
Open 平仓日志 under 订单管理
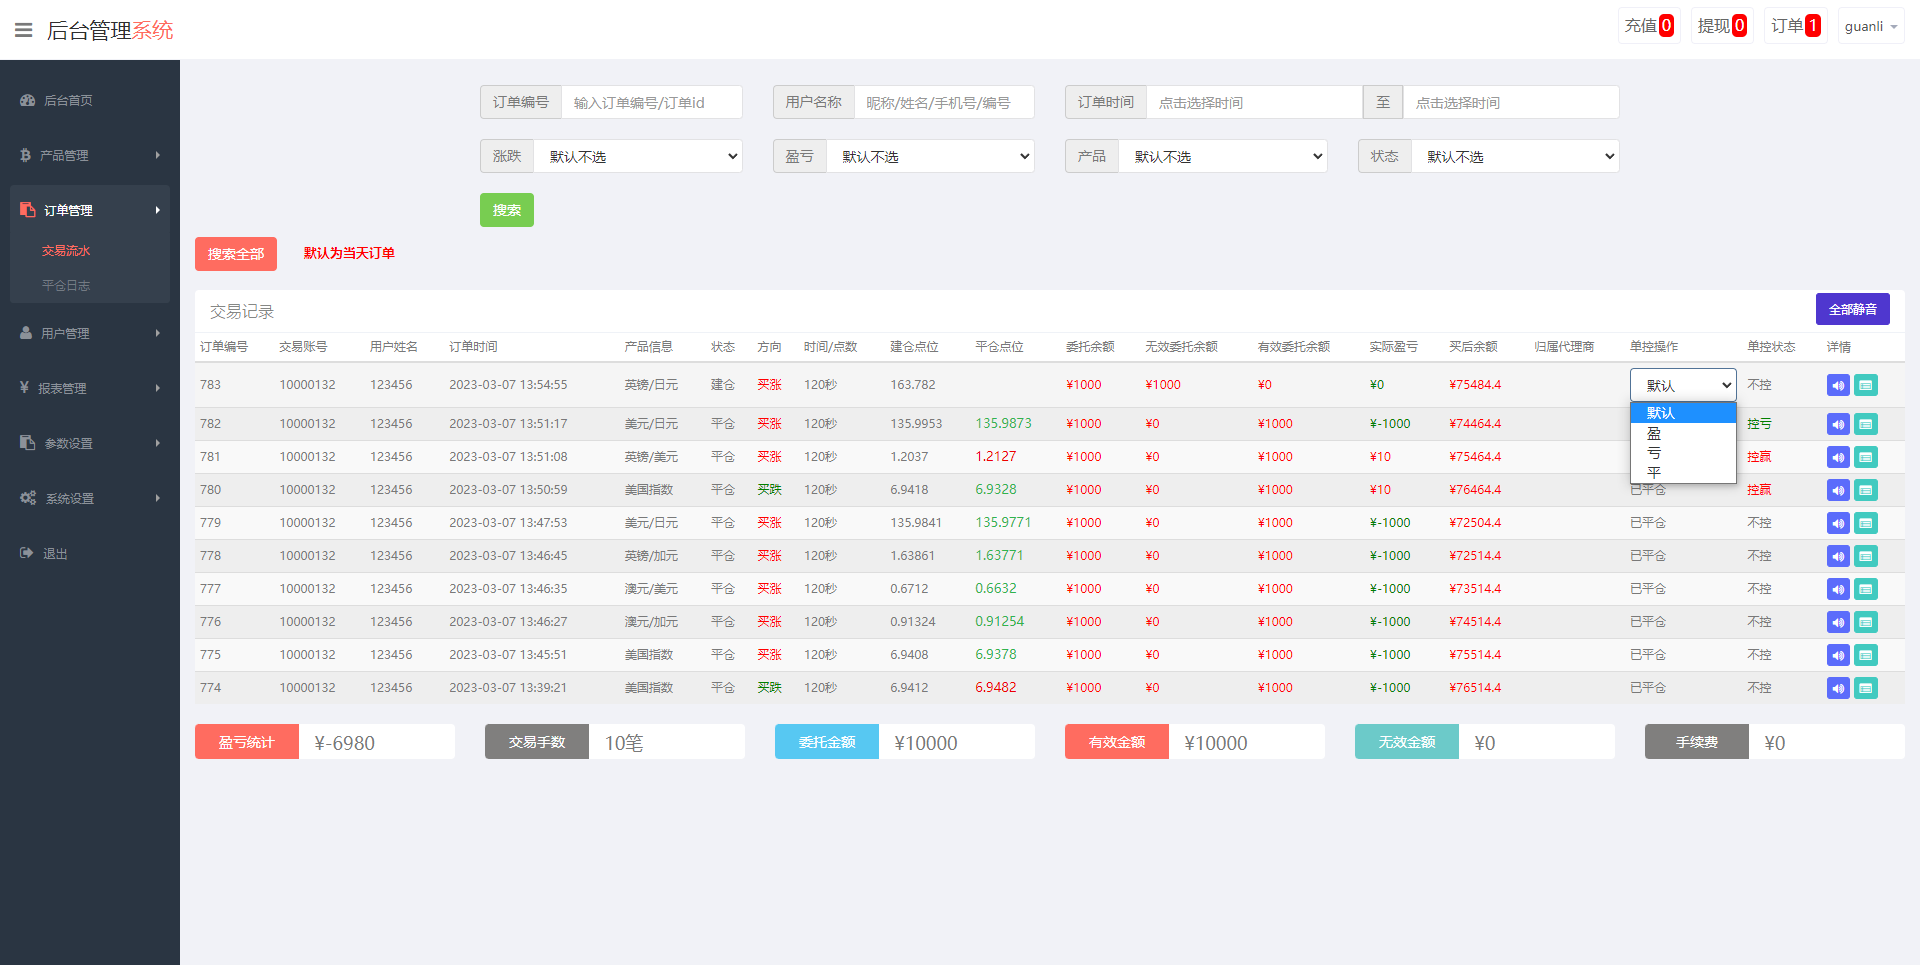tap(67, 285)
